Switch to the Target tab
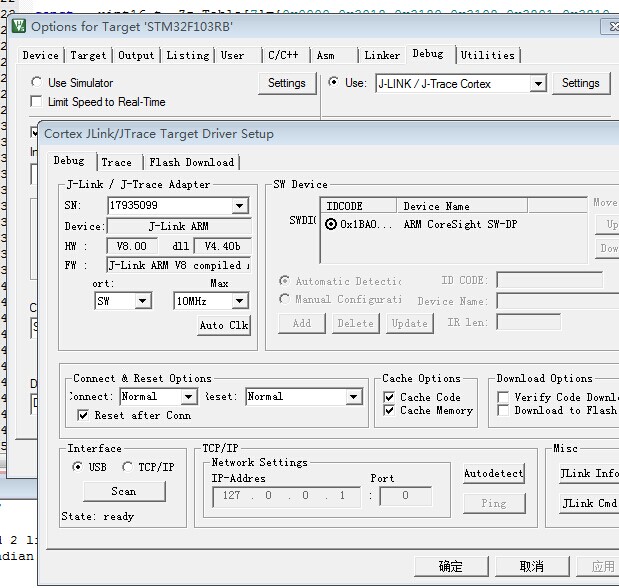619x588 pixels. click(x=88, y=55)
